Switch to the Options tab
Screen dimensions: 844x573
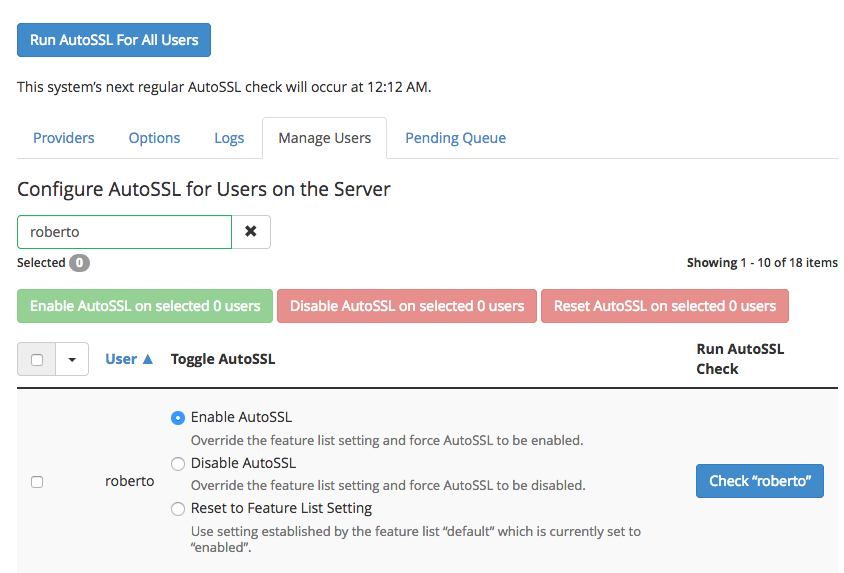coord(154,138)
